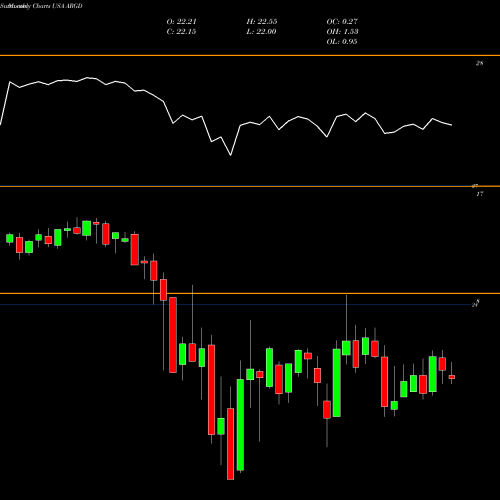The image size is (500, 500).
Task: Click the OC: 0.27 statistic
Action: click(x=342, y=22)
